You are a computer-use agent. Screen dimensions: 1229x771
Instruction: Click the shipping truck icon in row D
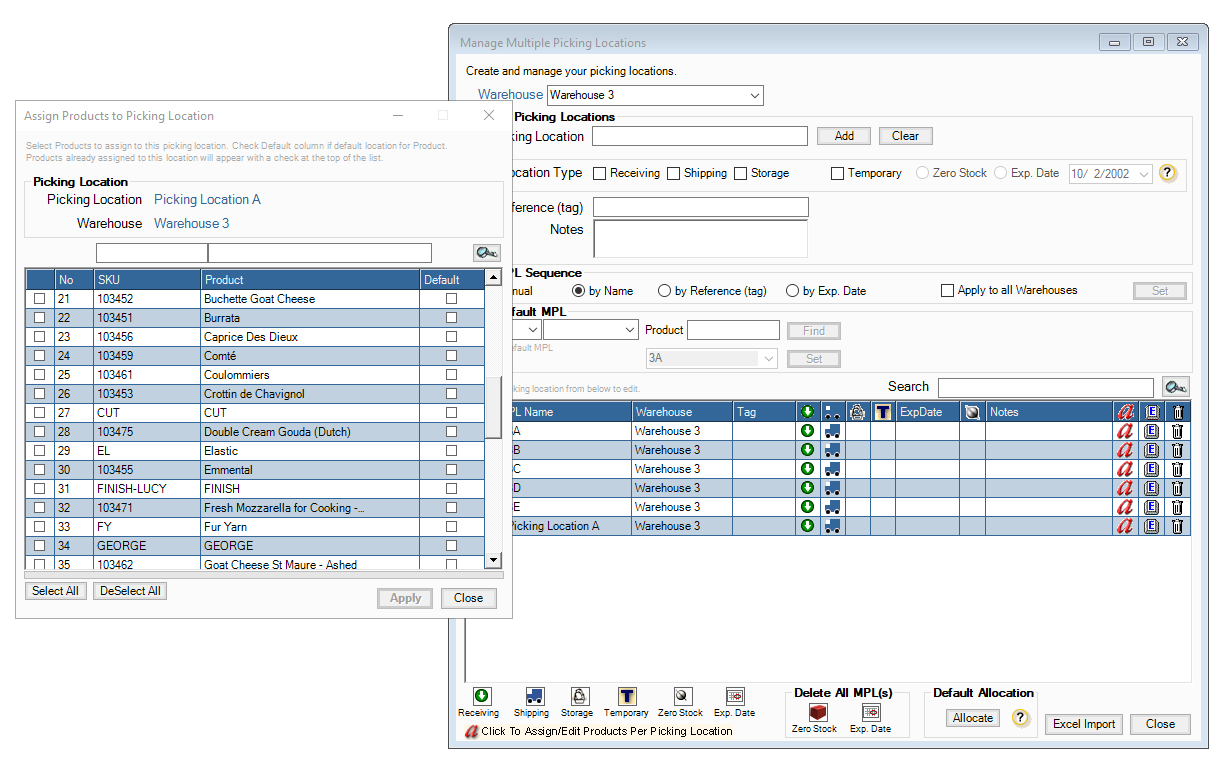pyautogui.click(x=832, y=488)
